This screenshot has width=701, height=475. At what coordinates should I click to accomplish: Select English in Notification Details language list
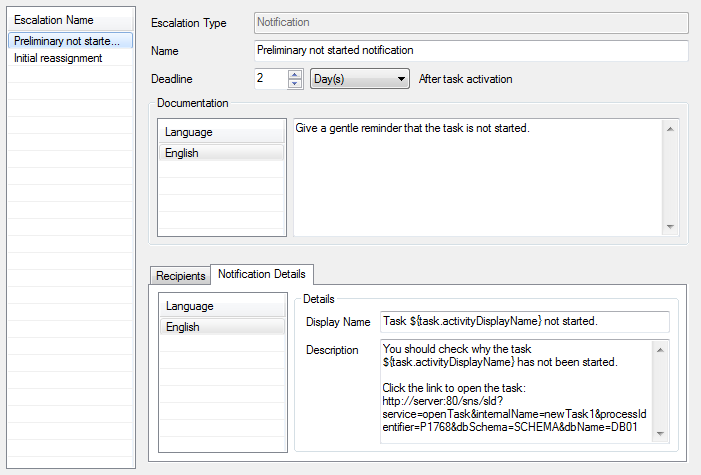click(221, 327)
